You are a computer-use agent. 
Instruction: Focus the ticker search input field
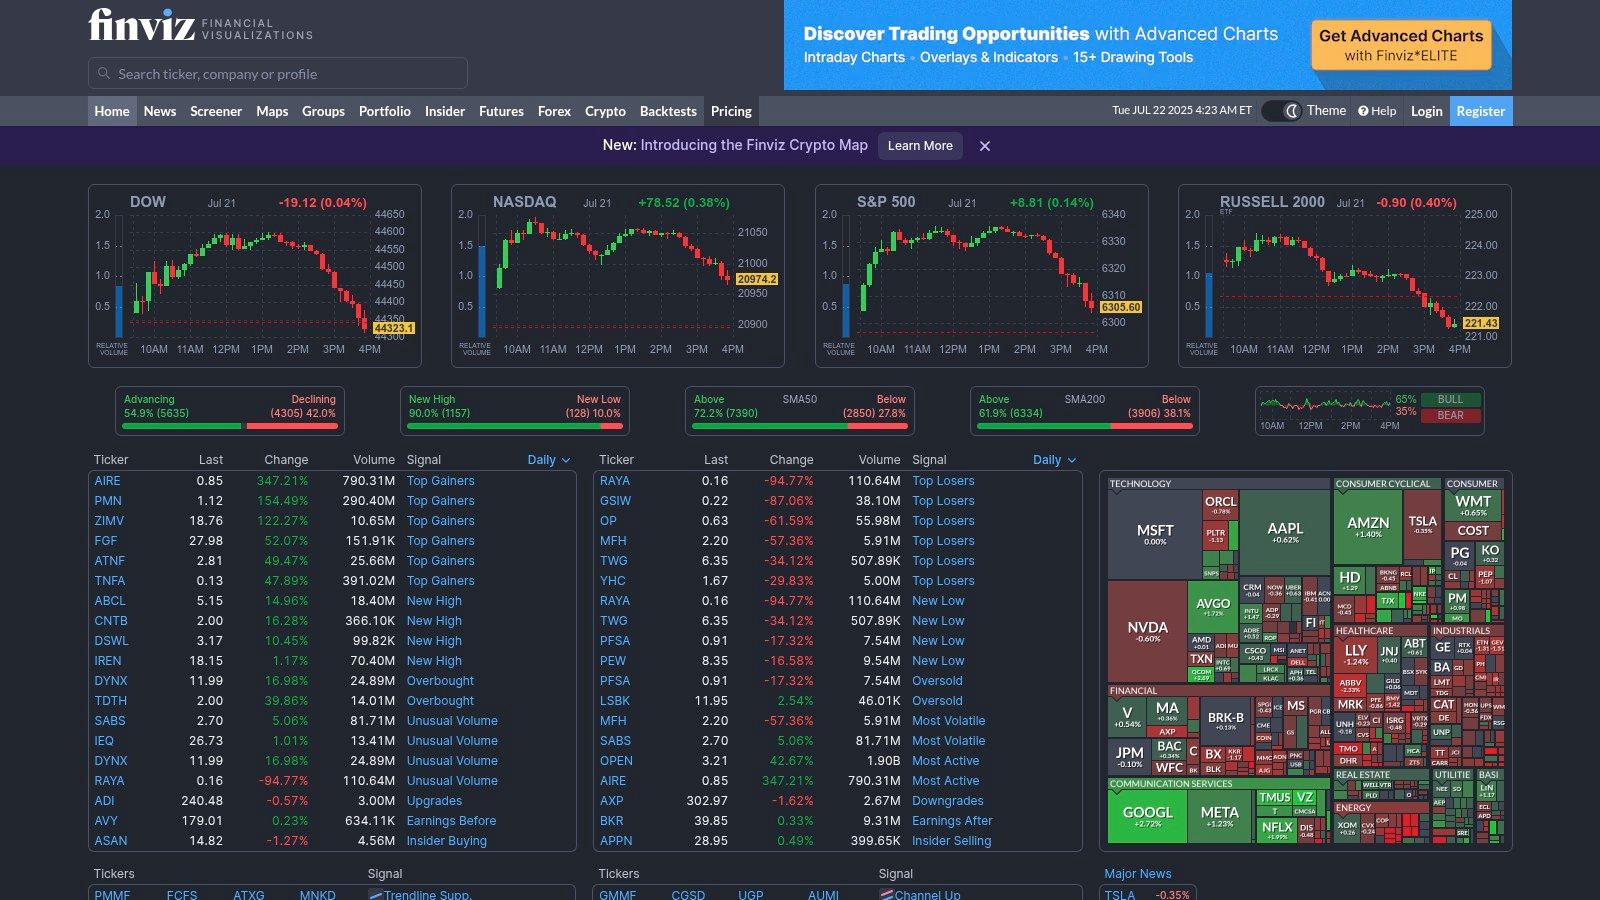[278, 73]
